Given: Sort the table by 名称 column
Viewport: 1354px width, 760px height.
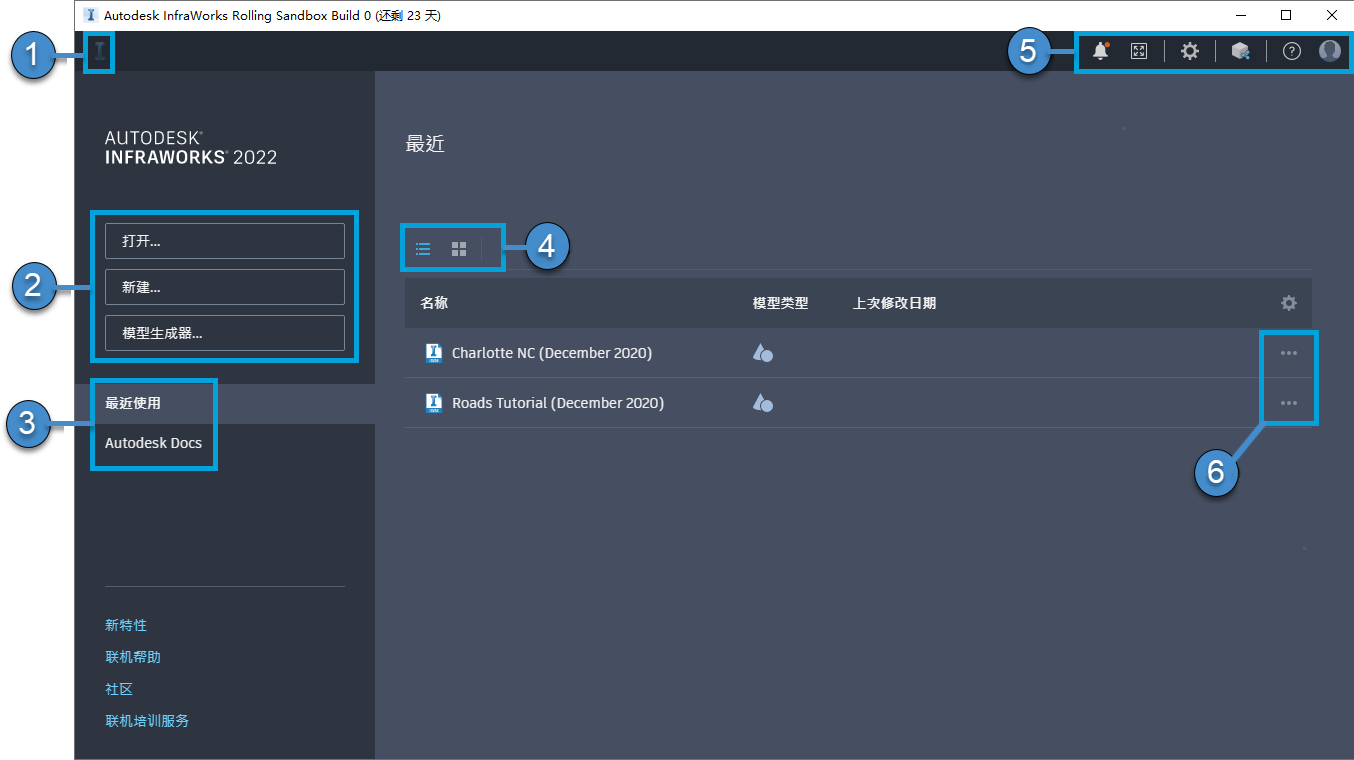Looking at the screenshot, I should tap(434, 303).
